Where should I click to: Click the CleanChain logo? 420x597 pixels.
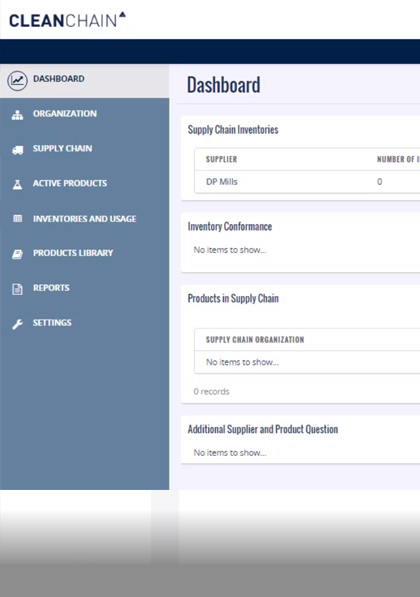(67, 20)
